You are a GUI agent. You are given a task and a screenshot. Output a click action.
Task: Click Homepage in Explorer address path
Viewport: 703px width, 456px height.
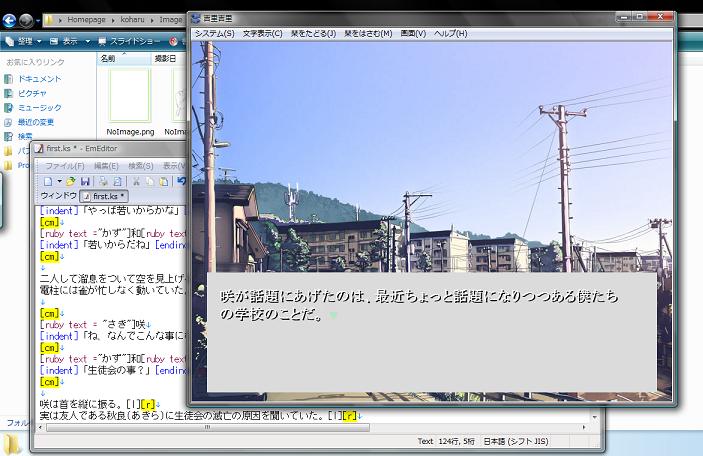pos(86,20)
